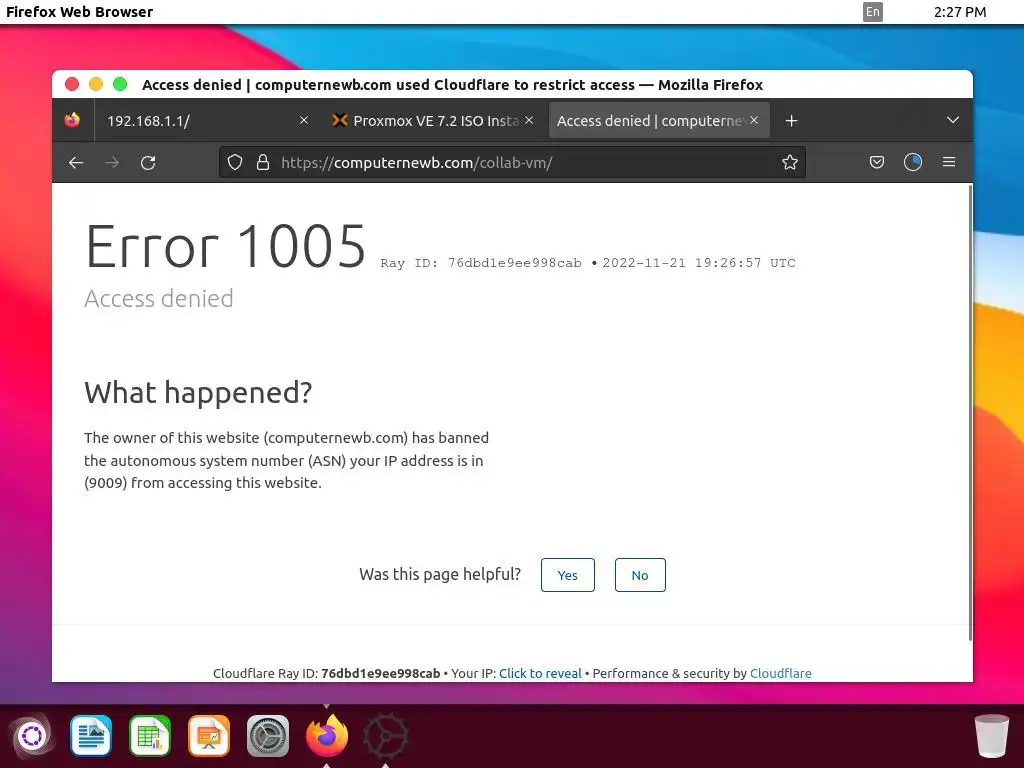Close the Proxmox VE 7.2 ISO tab
The image size is (1024, 768).
(x=529, y=120)
